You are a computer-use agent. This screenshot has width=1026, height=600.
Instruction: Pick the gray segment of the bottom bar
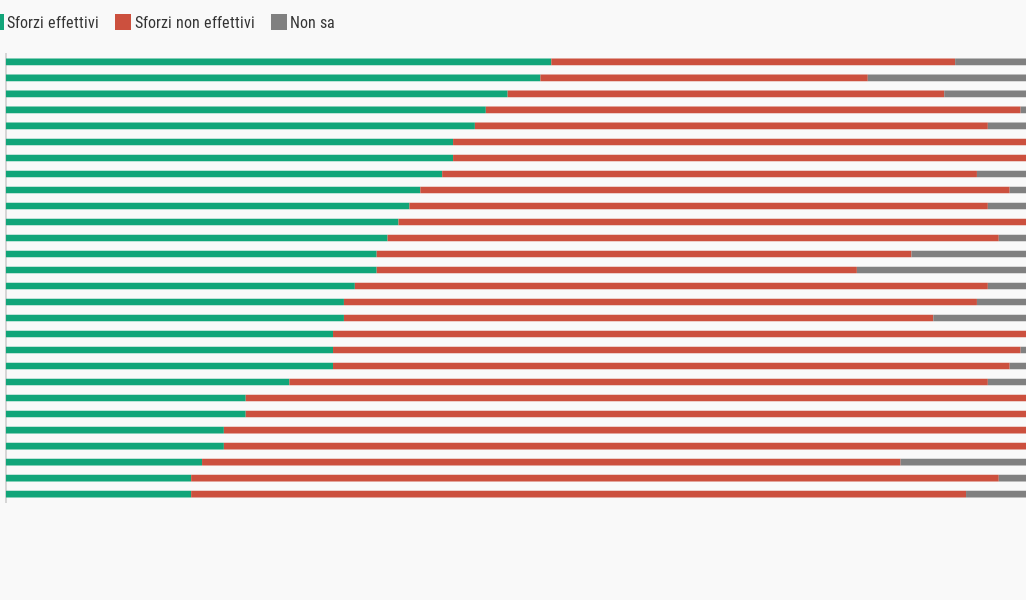click(x=995, y=494)
